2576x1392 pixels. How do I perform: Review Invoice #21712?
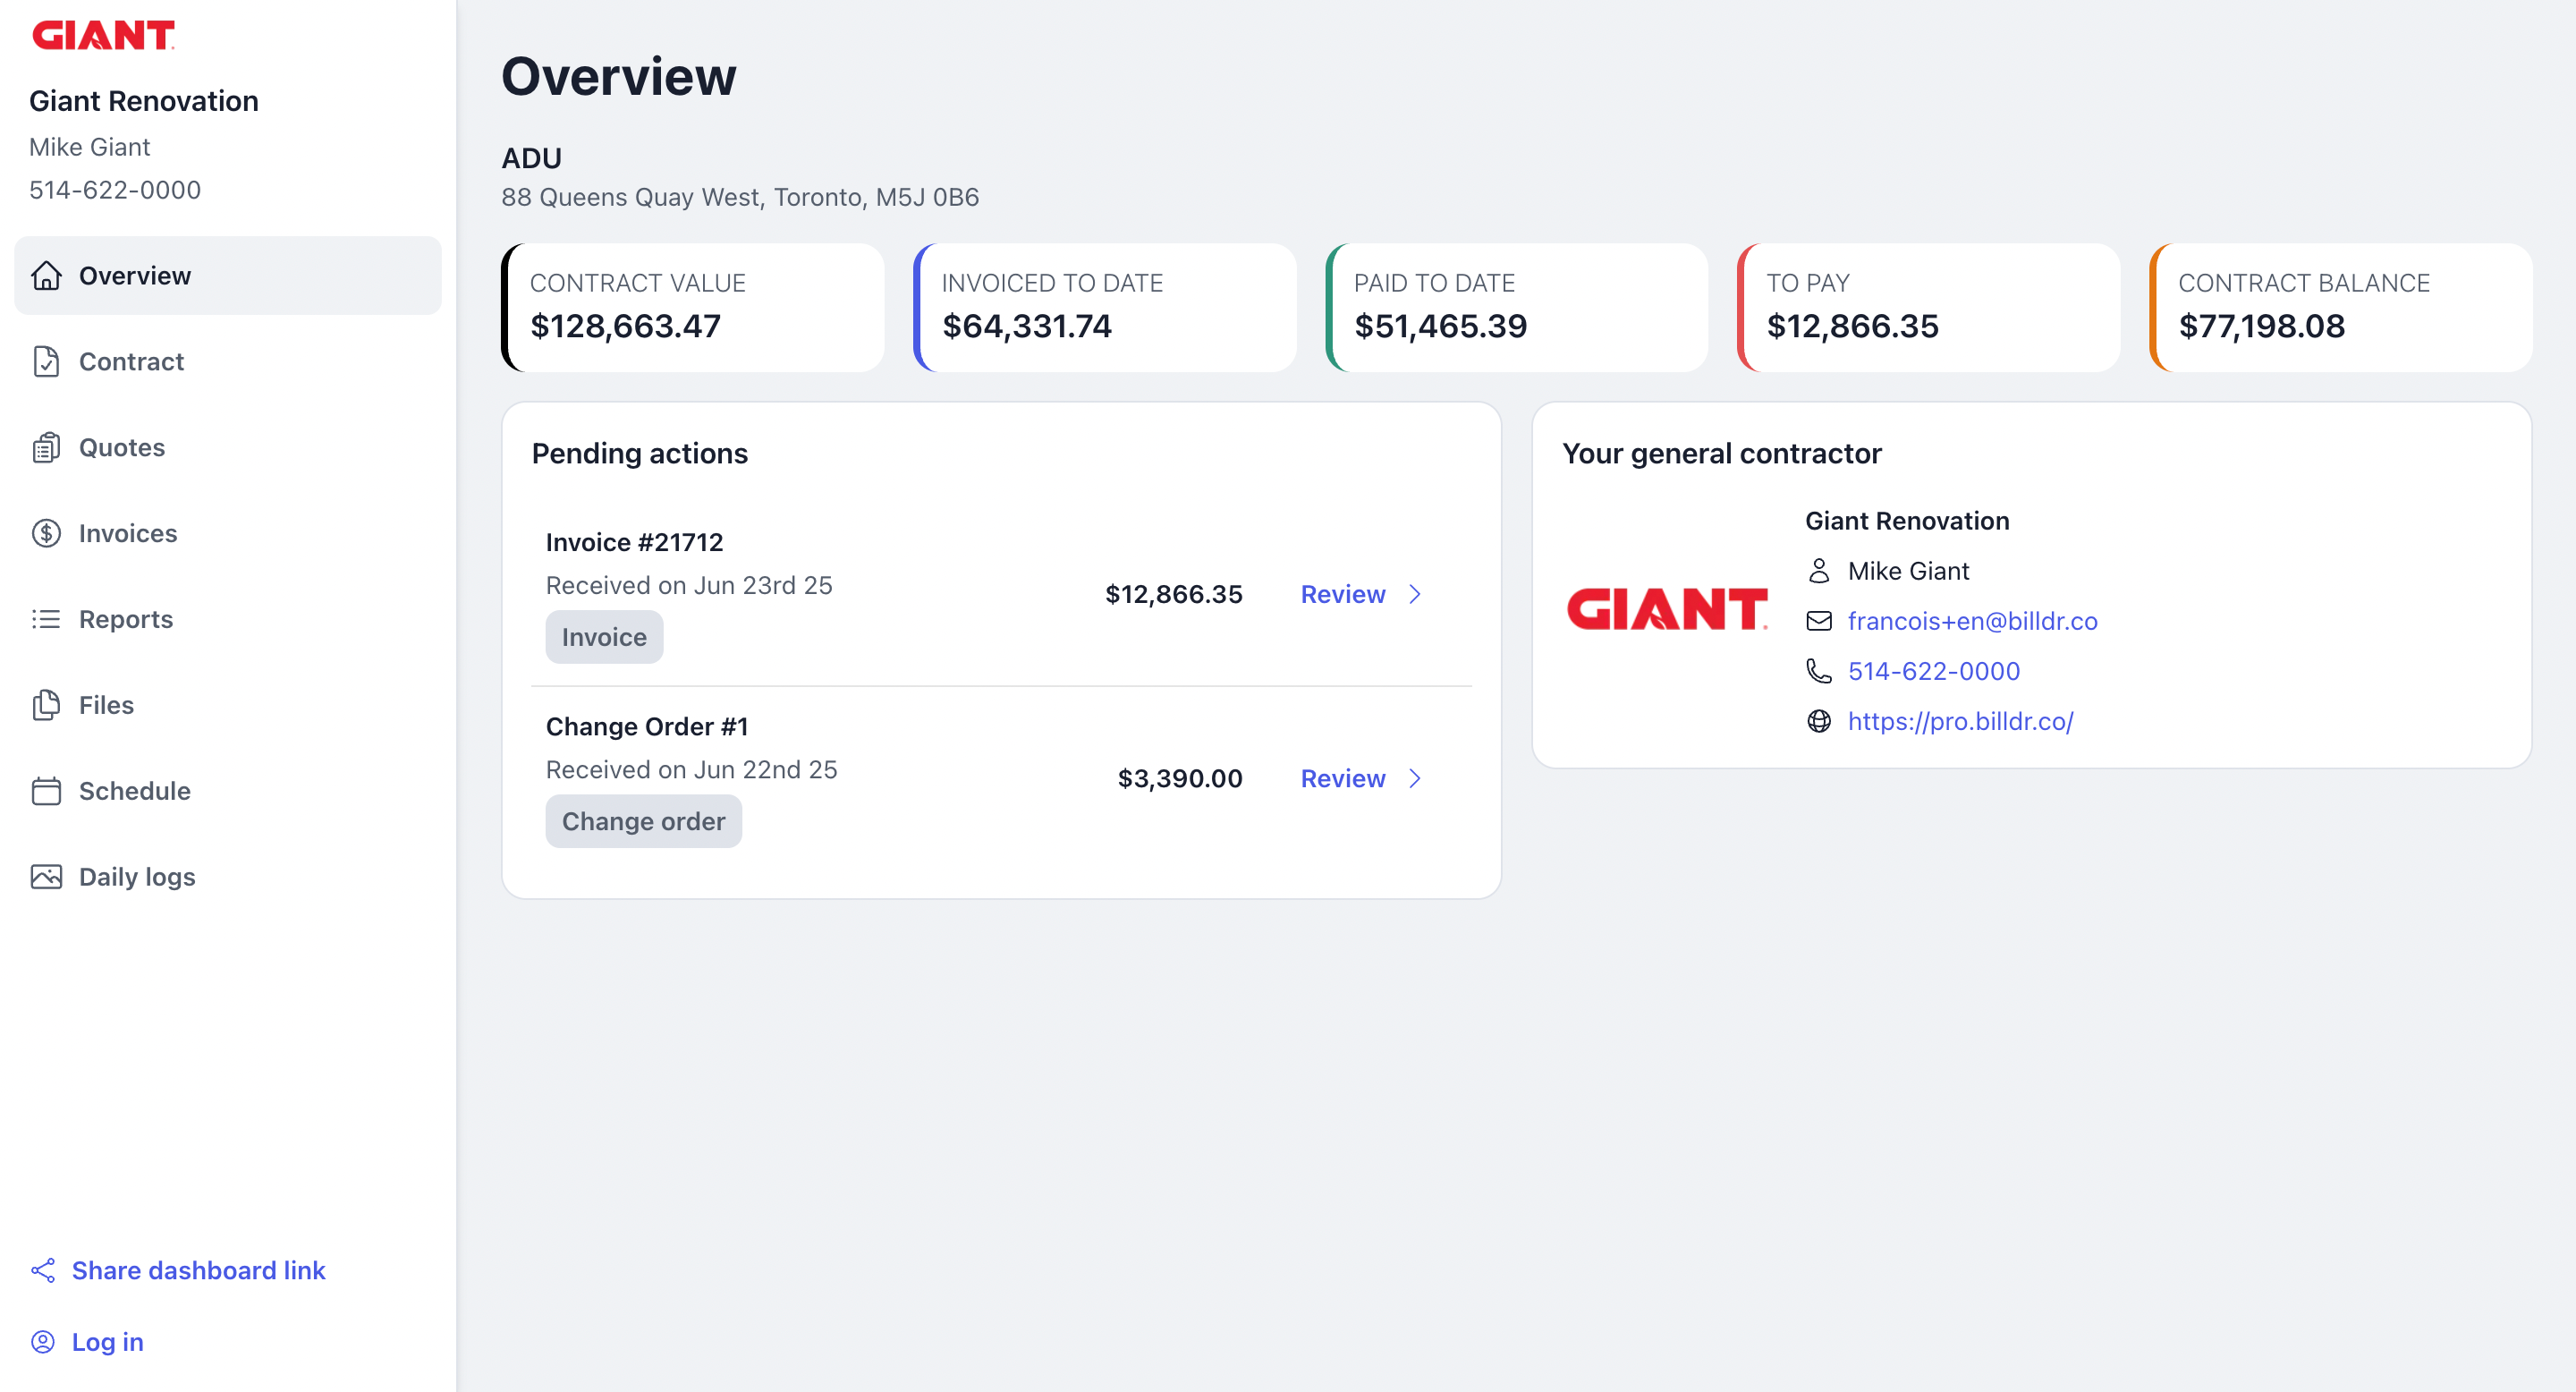click(1342, 594)
